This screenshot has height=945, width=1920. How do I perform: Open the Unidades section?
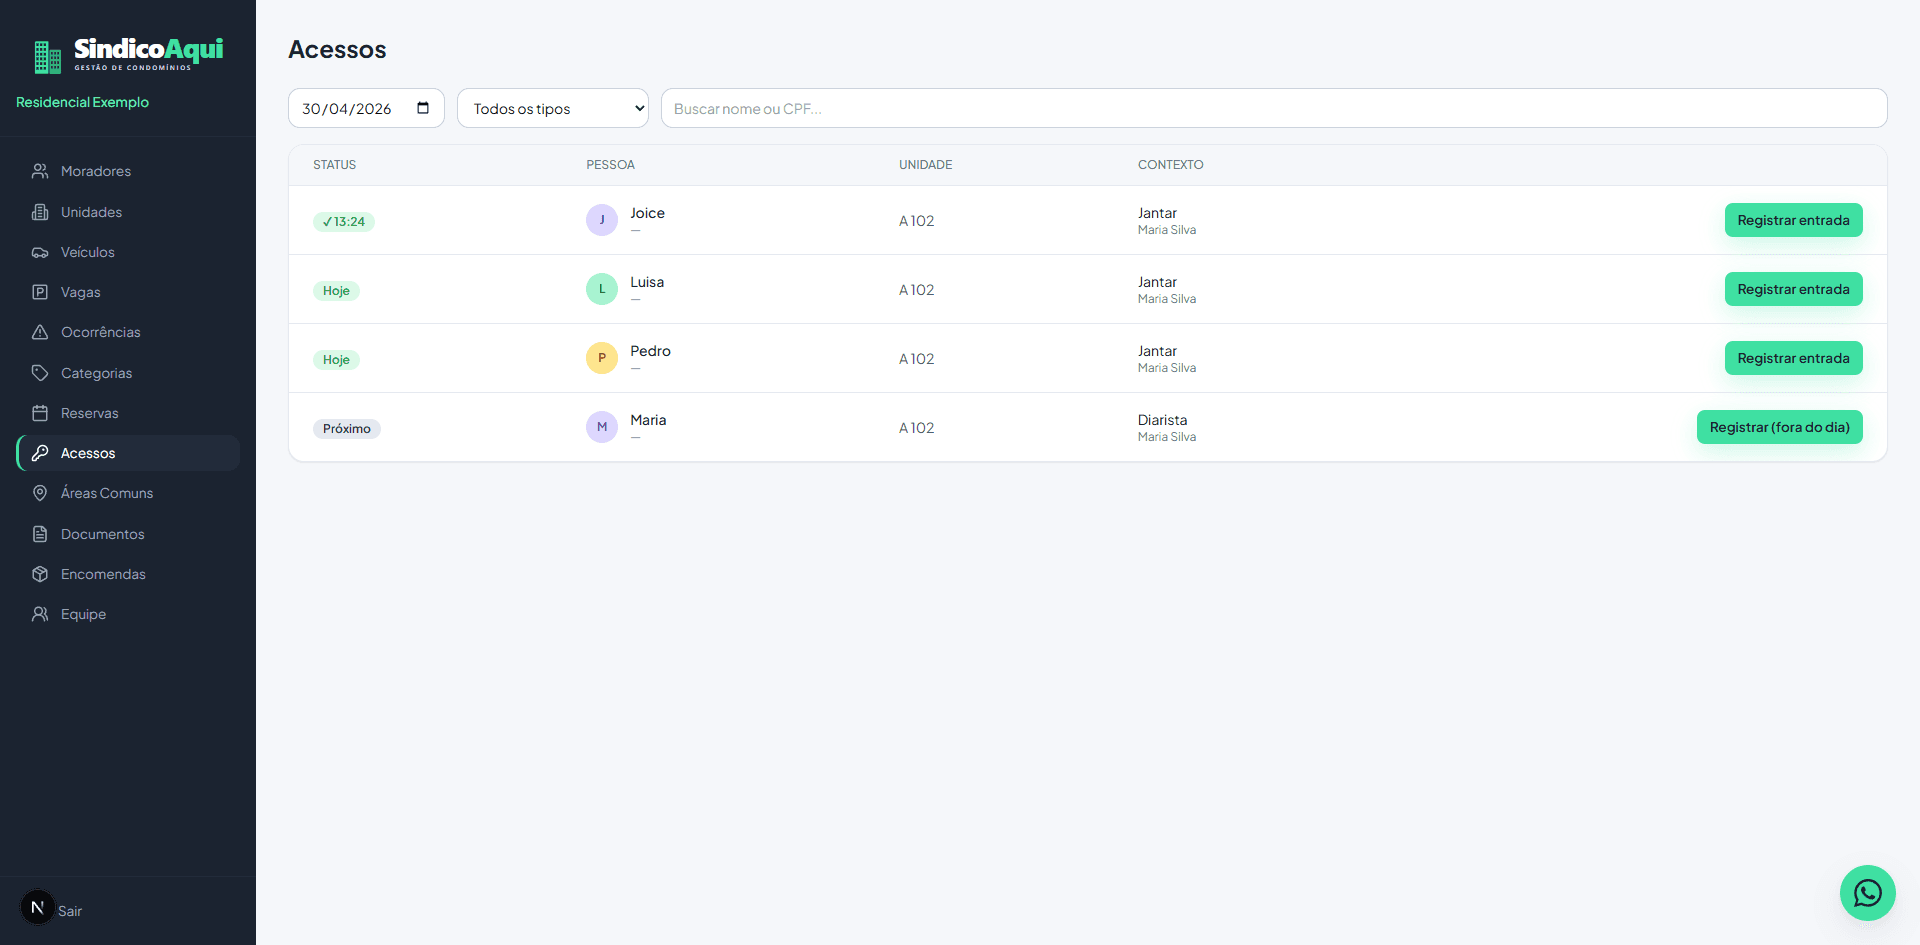pyautogui.click(x=128, y=212)
